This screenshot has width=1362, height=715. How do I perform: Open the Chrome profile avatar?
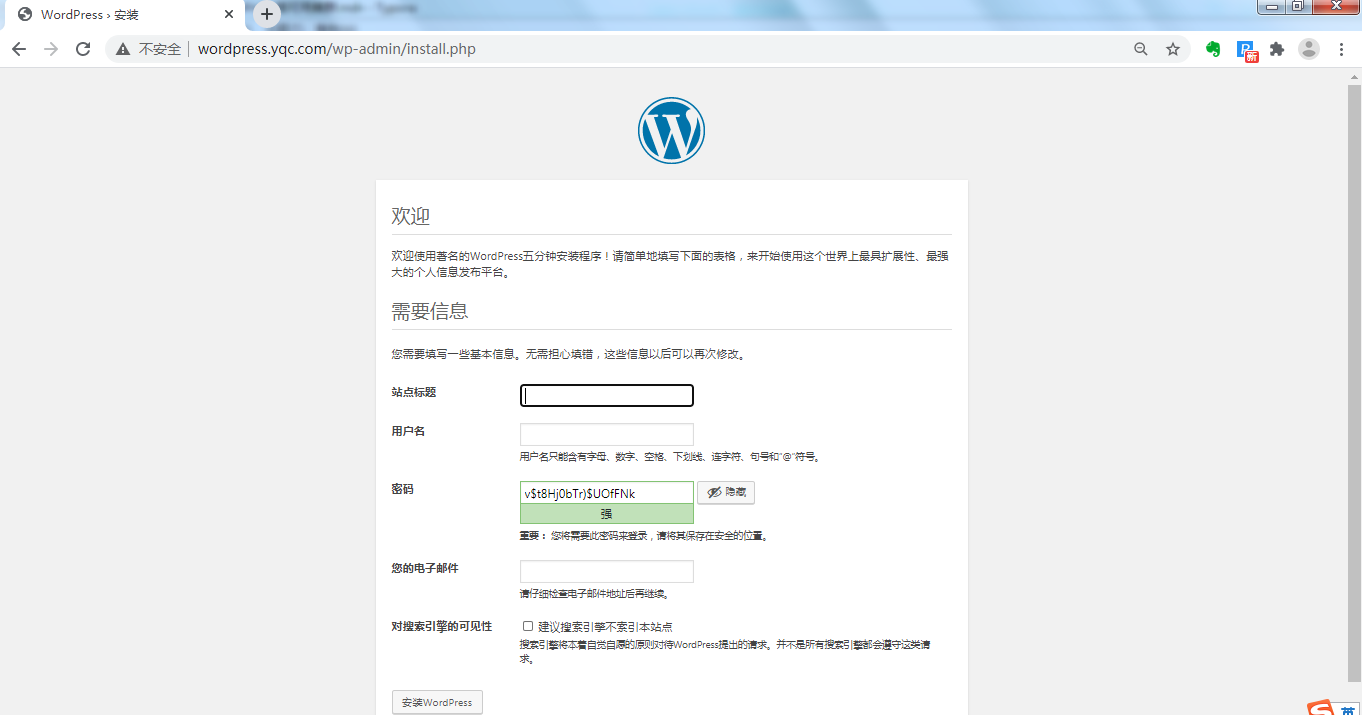[1309, 49]
